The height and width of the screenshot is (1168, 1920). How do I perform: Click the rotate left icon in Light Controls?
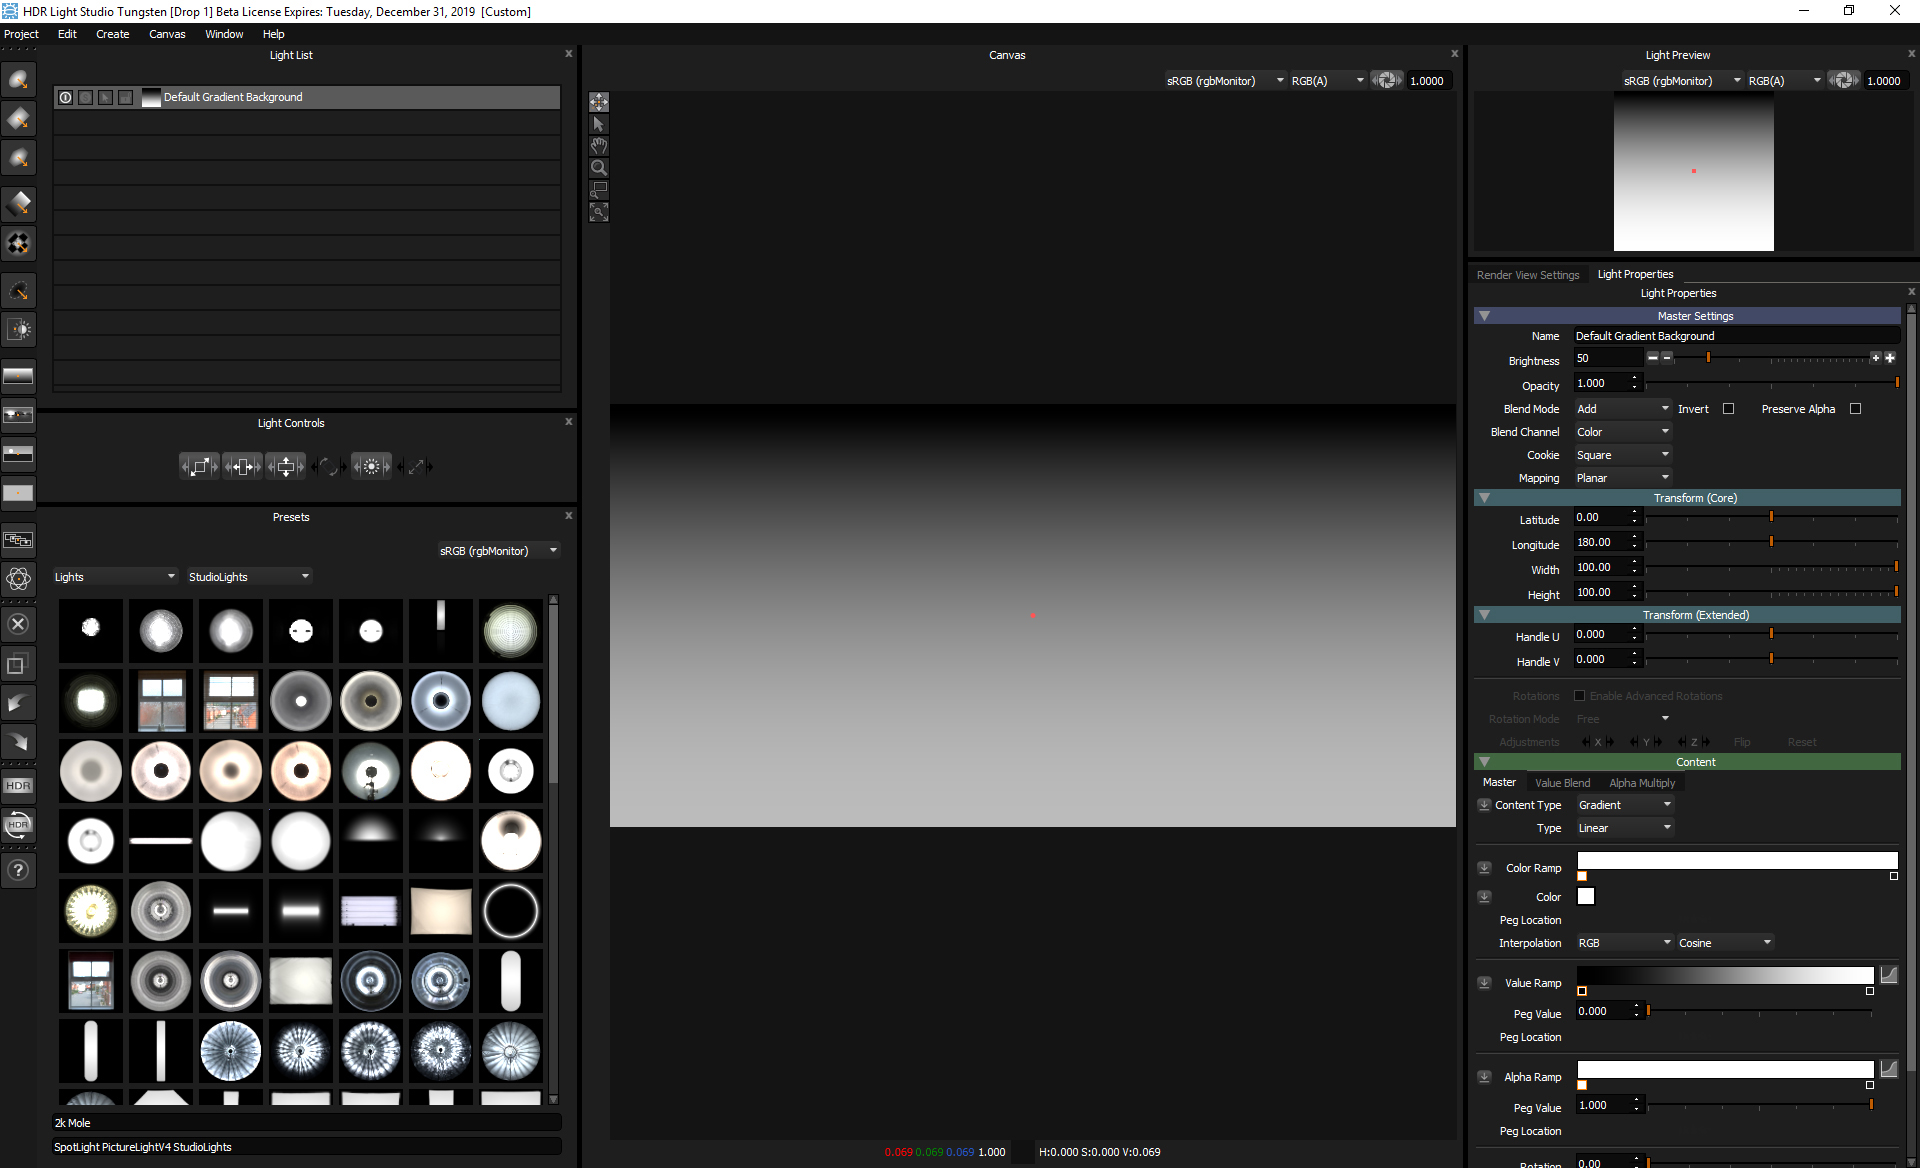pyautogui.click(x=315, y=466)
